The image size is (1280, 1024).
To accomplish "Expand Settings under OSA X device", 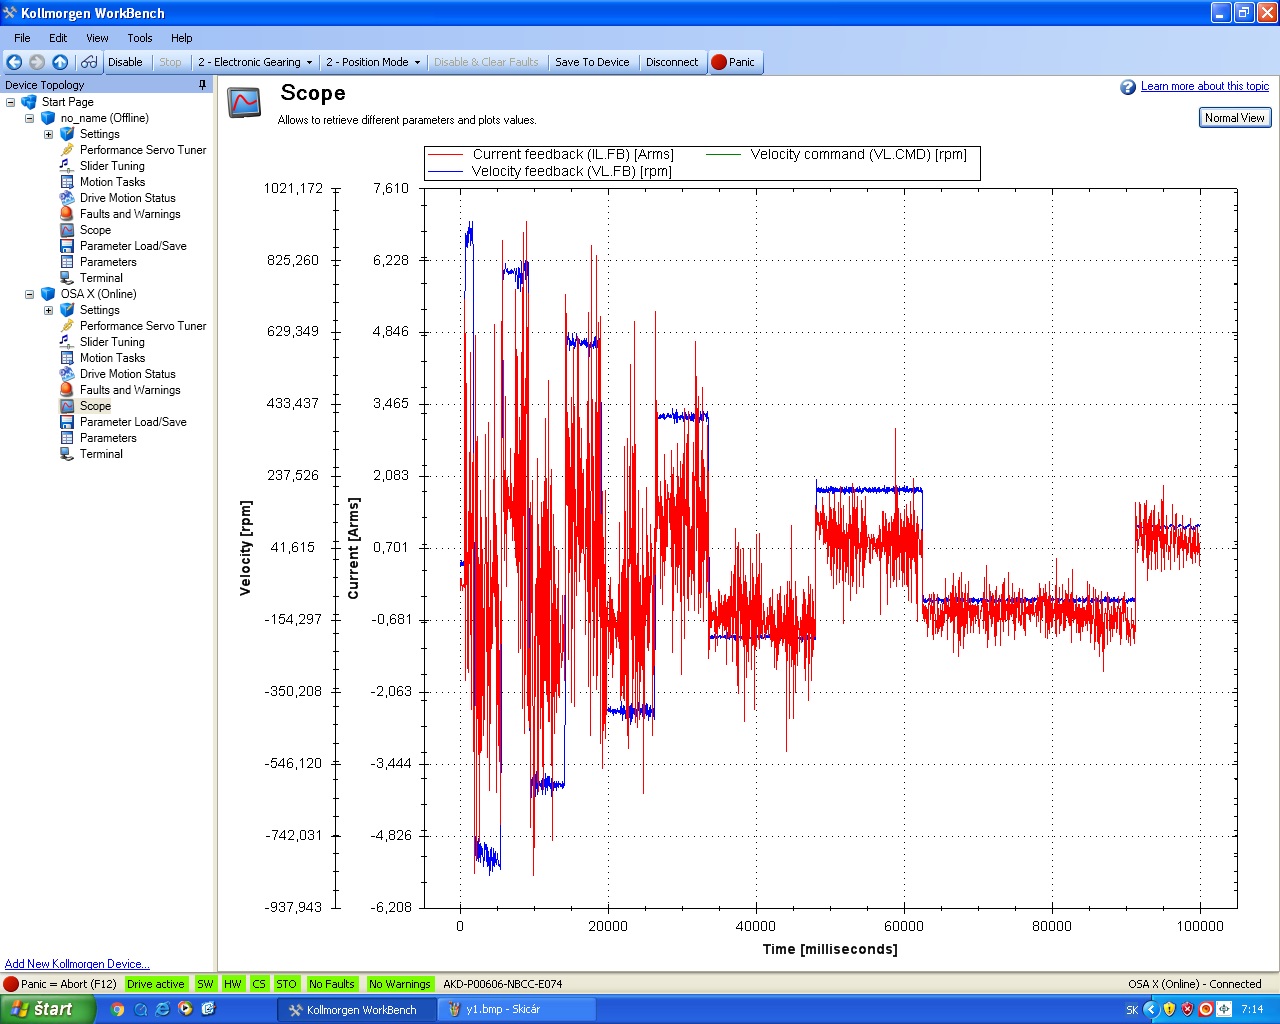I will click(48, 310).
